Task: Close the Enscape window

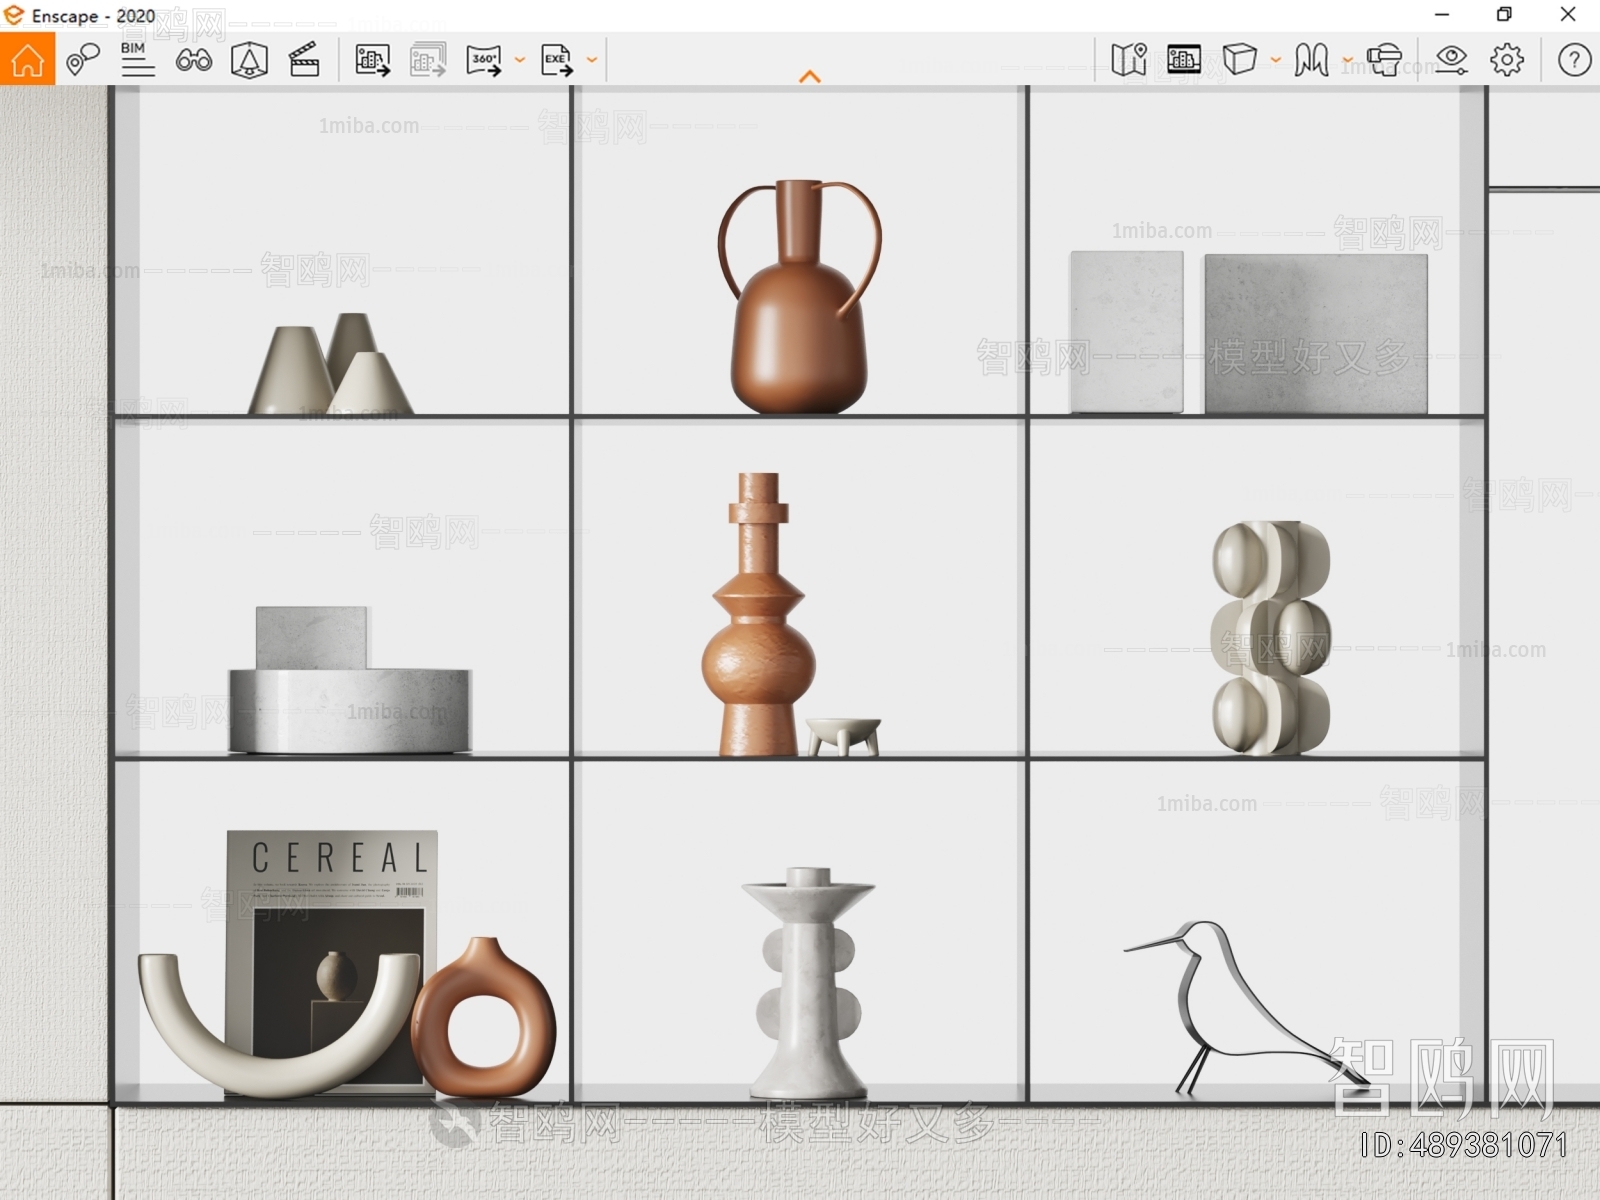Action: point(1568,14)
